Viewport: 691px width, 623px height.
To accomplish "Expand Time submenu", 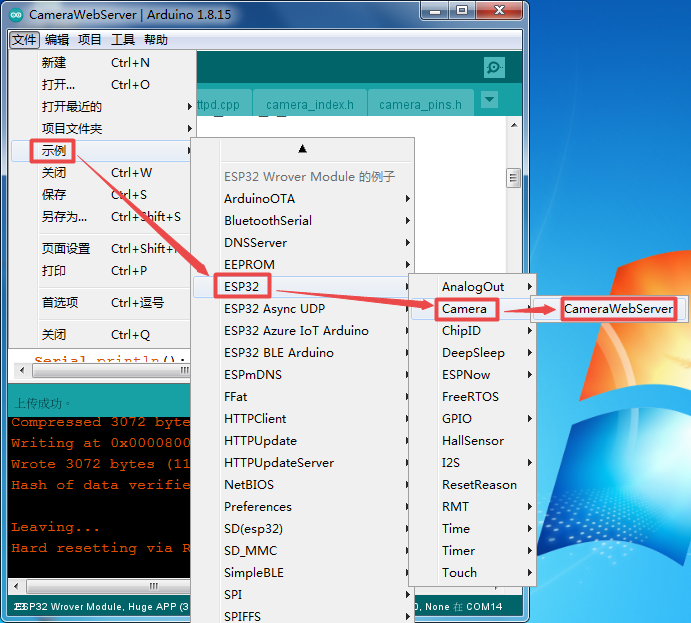I will pyautogui.click(x=473, y=529).
